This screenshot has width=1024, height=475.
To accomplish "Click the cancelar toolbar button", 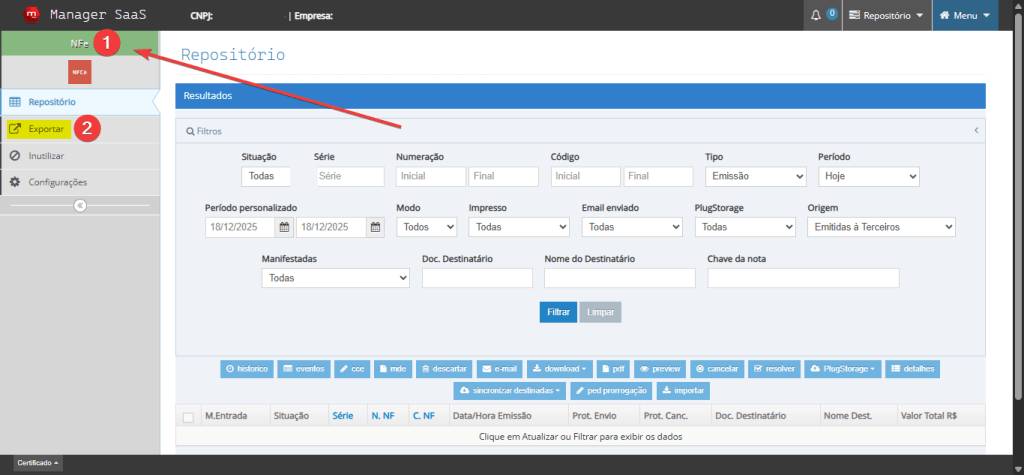I will [x=716, y=369].
